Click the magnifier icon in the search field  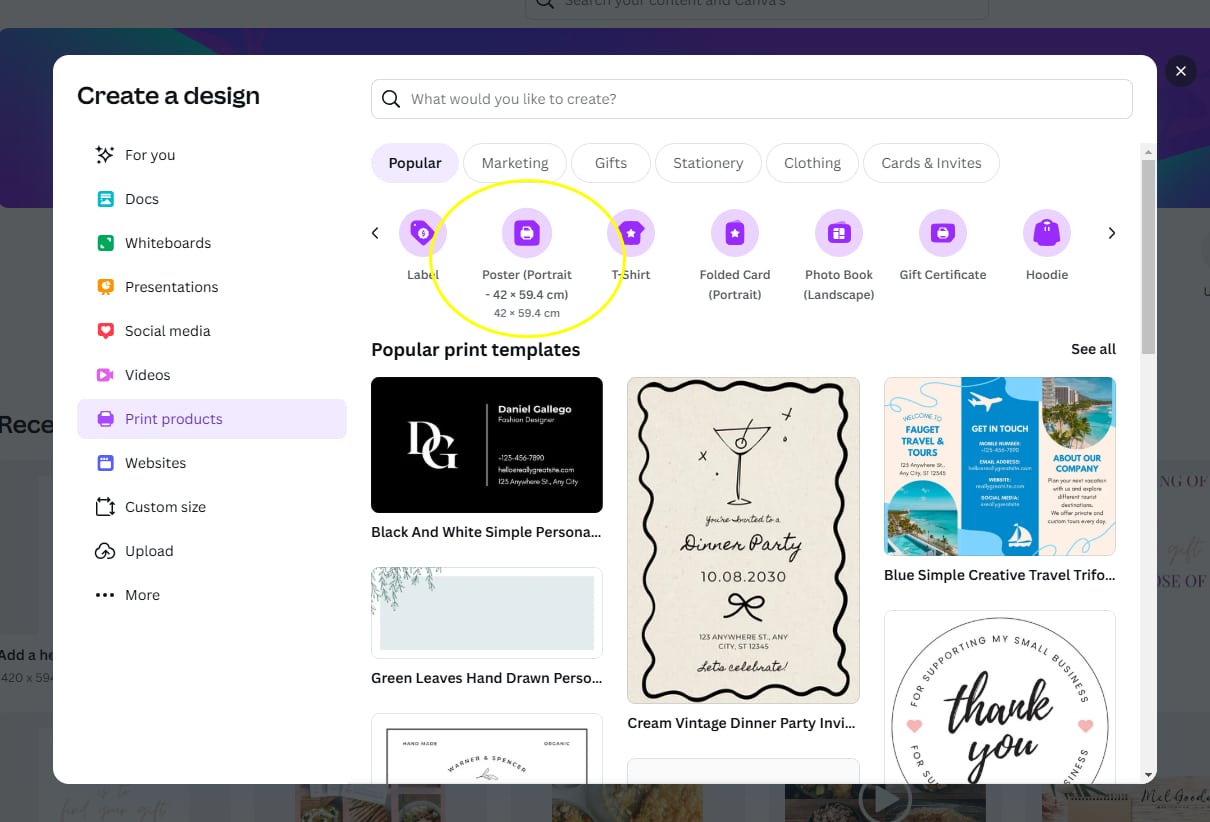pos(391,99)
